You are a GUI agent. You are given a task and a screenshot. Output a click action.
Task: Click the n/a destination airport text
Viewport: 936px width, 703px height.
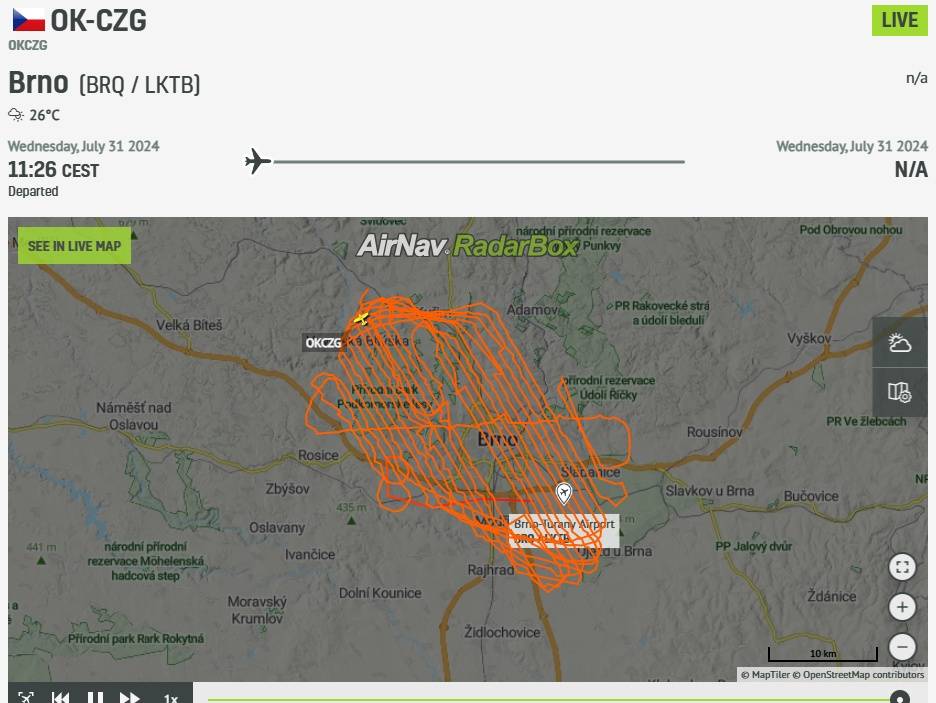coord(917,78)
